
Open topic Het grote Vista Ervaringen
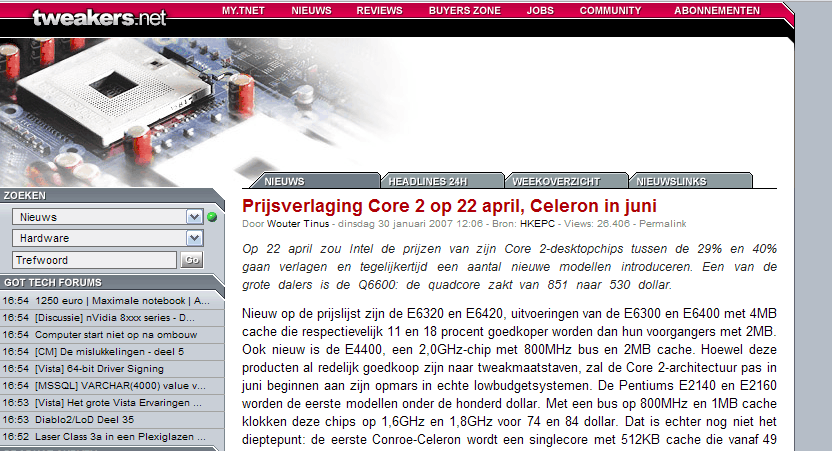(118, 403)
